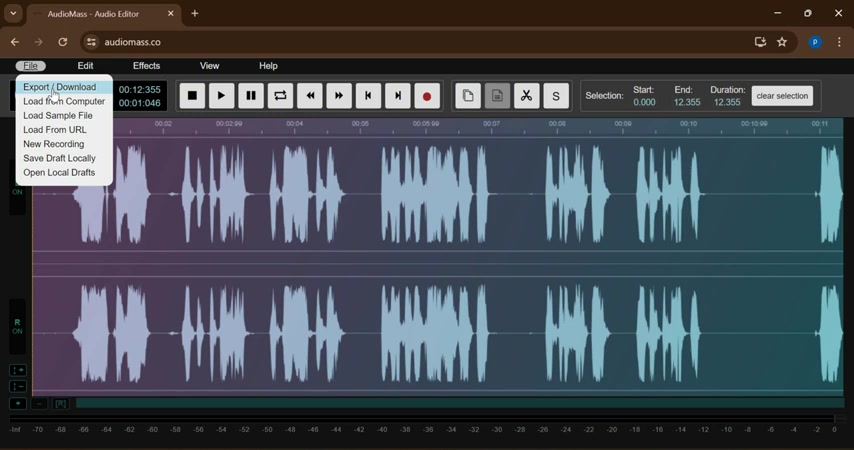Click the scissors Cut icon

coord(526,96)
